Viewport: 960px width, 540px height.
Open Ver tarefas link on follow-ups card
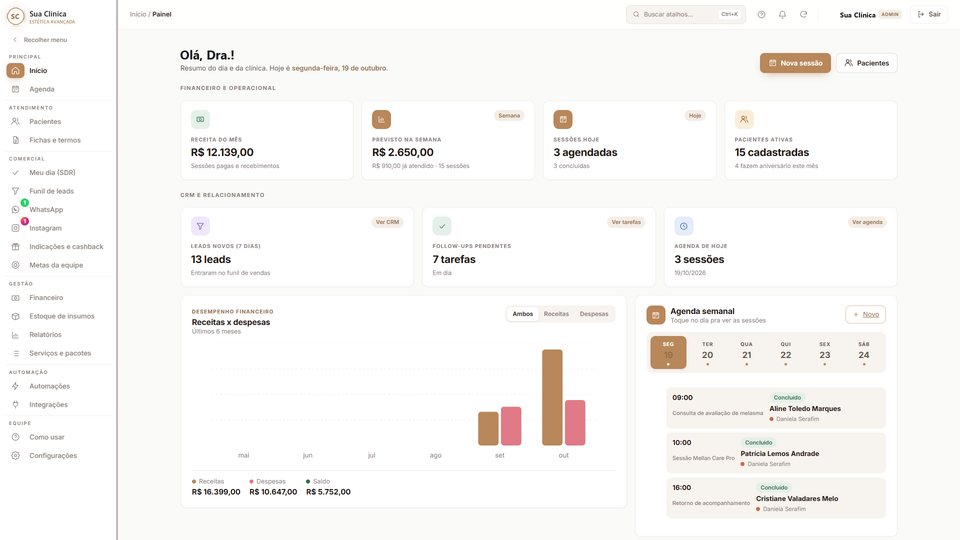(x=626, y=222)
